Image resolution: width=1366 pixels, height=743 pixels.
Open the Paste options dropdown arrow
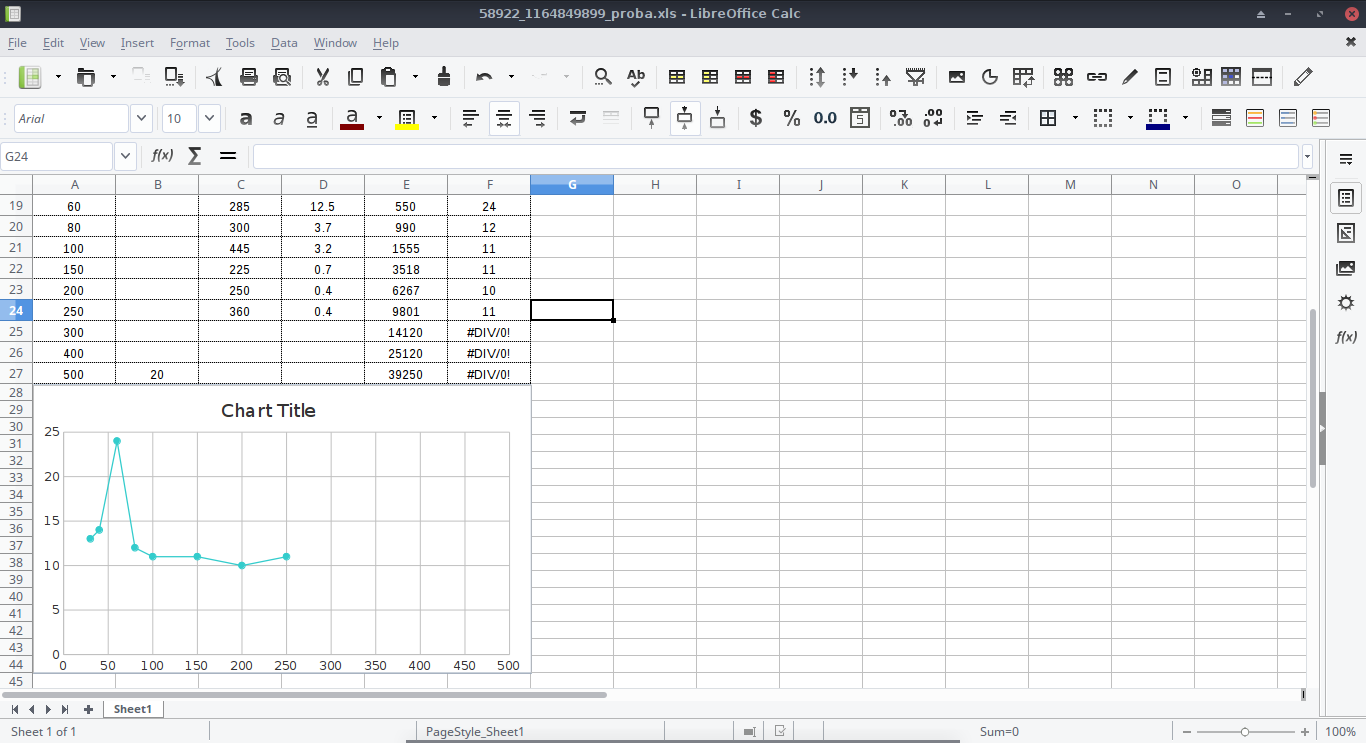pos(415,77)
